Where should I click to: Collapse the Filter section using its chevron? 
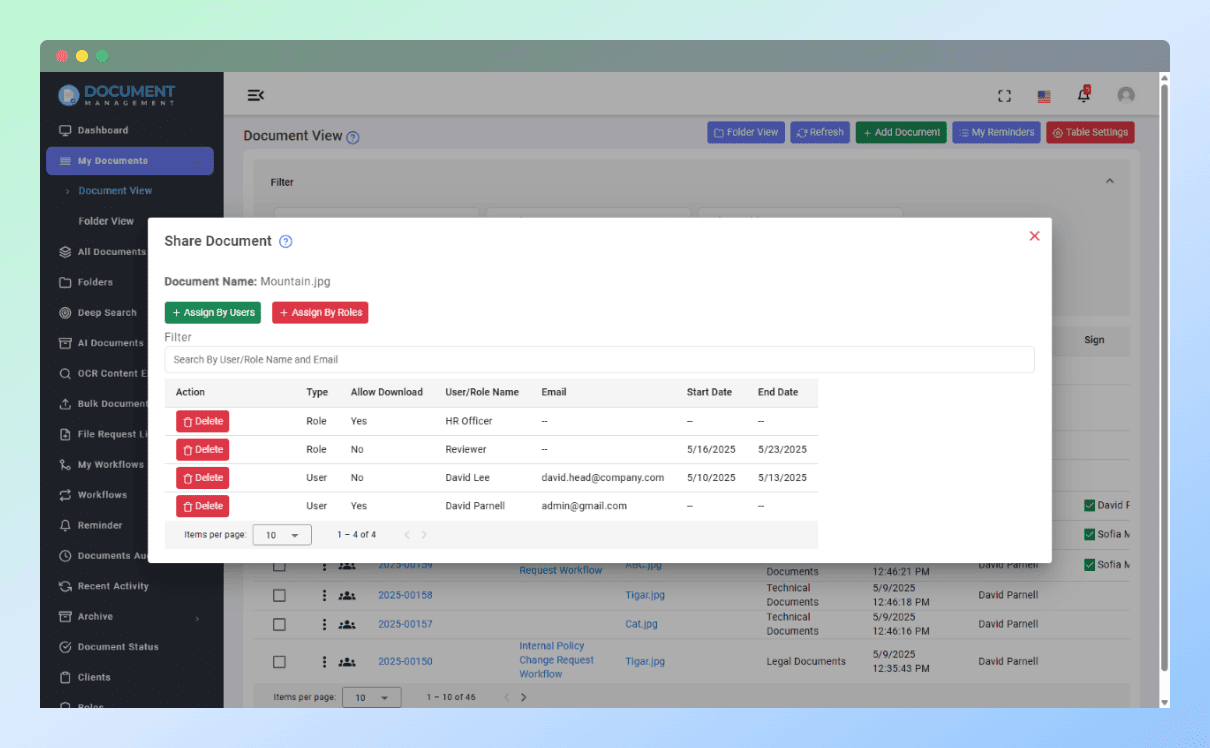[x=1108, y=181]
